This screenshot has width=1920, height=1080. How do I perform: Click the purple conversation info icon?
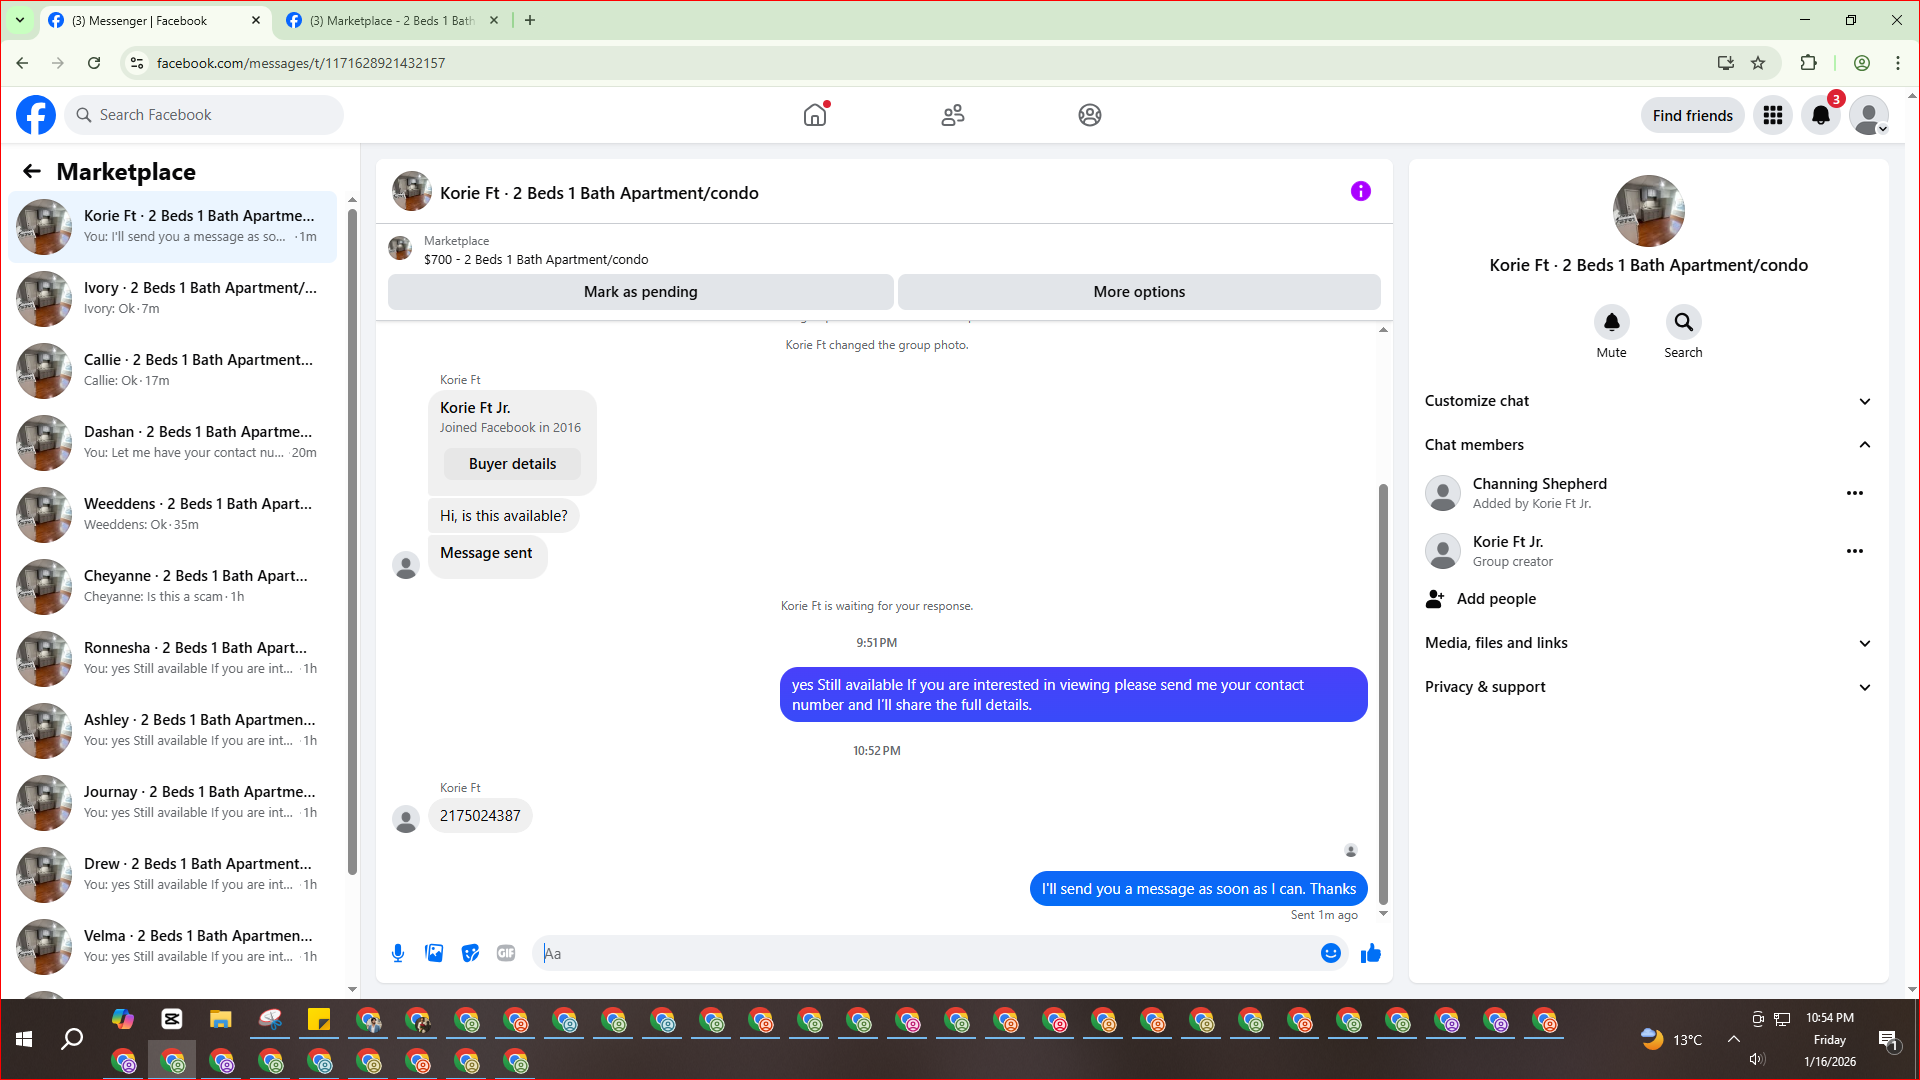[x=1360, y=191]
